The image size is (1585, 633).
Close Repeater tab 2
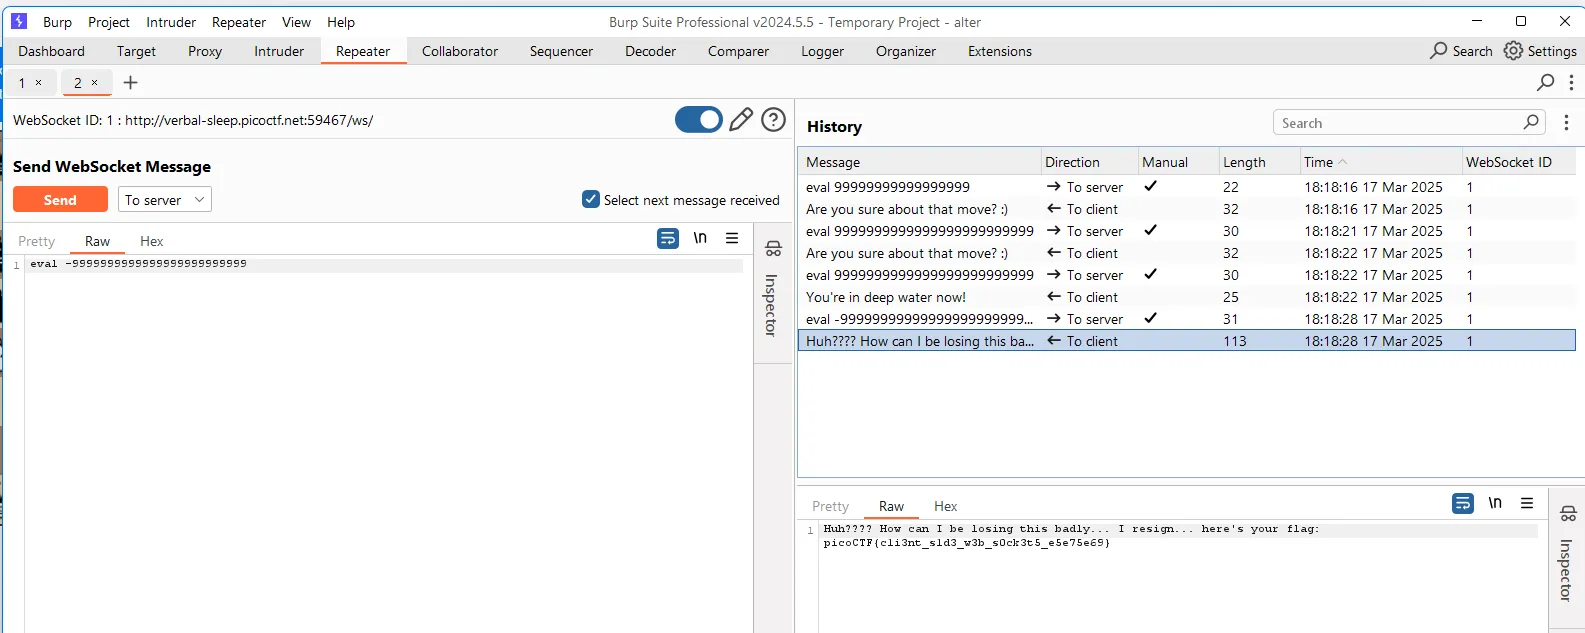click(95, 82)
